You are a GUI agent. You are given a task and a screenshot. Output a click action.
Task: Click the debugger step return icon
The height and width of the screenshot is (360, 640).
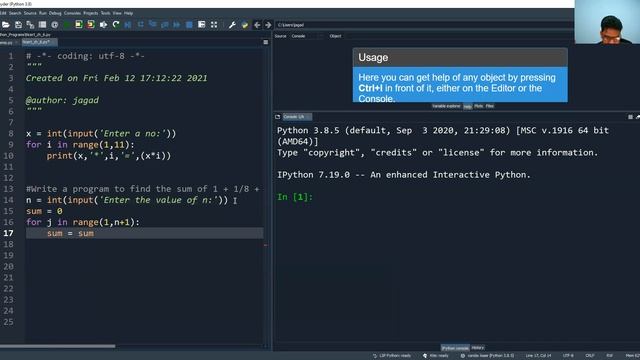(x=164, y=25)
